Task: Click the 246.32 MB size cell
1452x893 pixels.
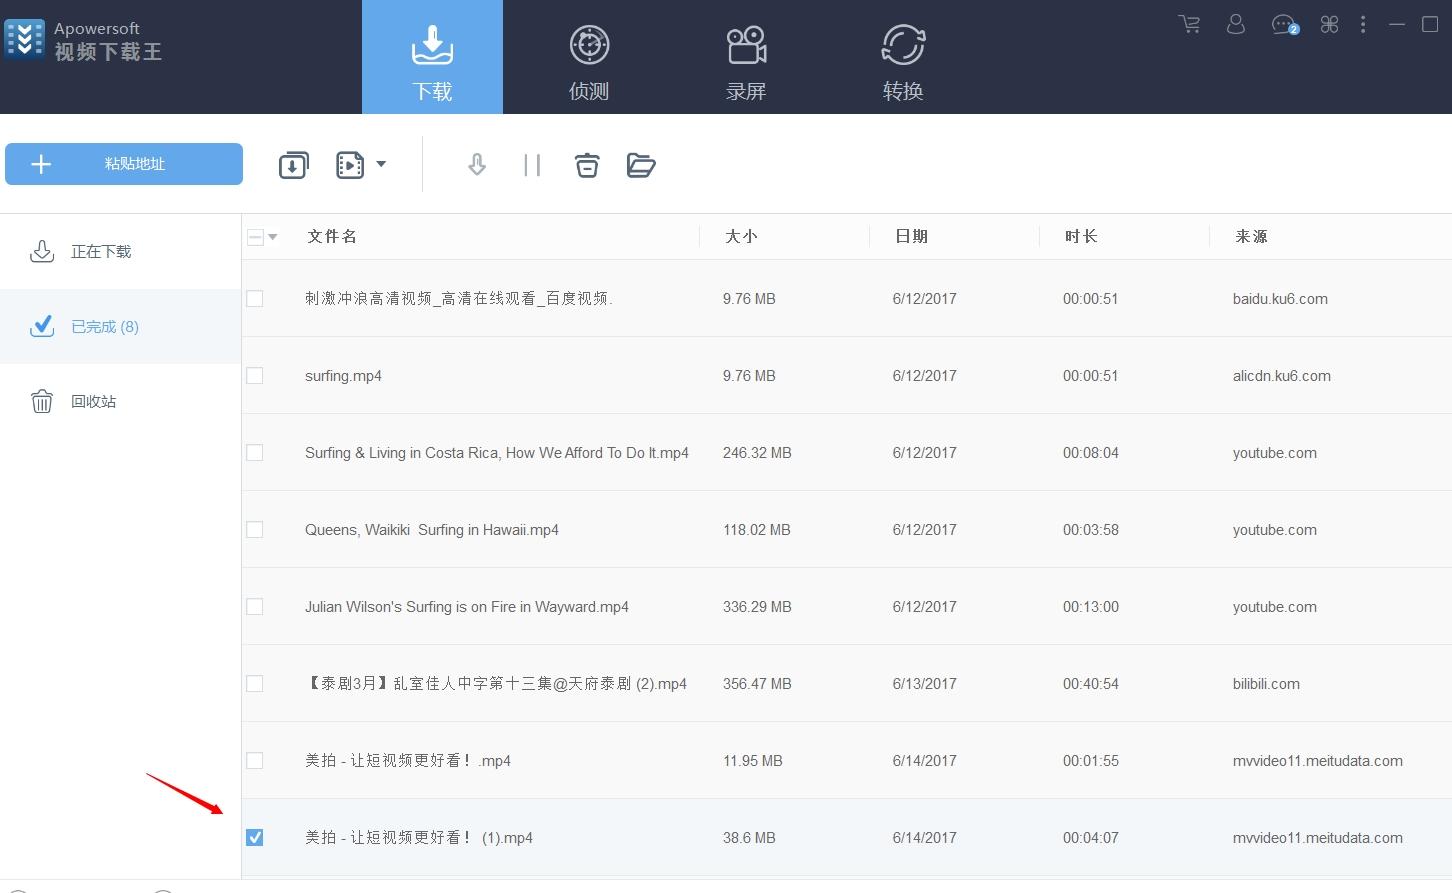Action: tap(757, 453)
